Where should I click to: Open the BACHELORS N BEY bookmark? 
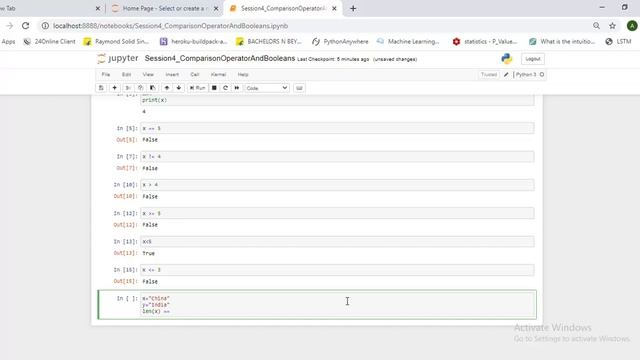pos(269,42)
